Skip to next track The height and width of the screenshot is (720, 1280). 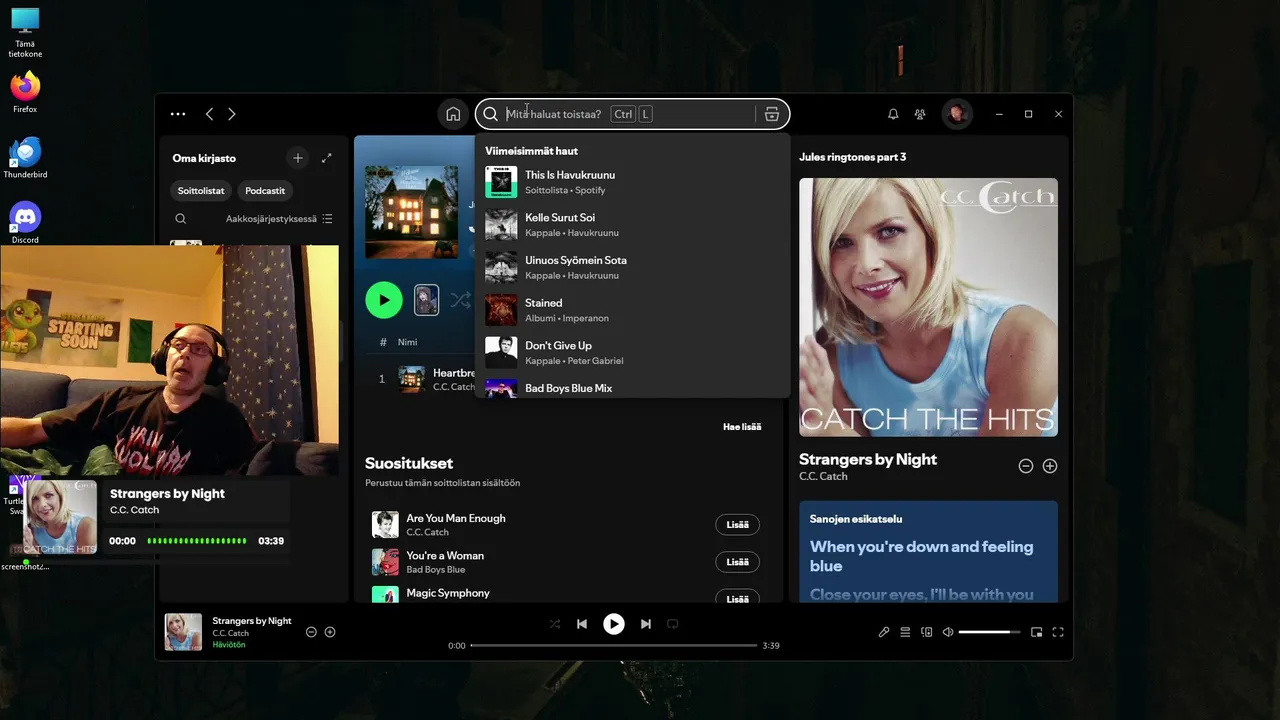pos(646,624)
